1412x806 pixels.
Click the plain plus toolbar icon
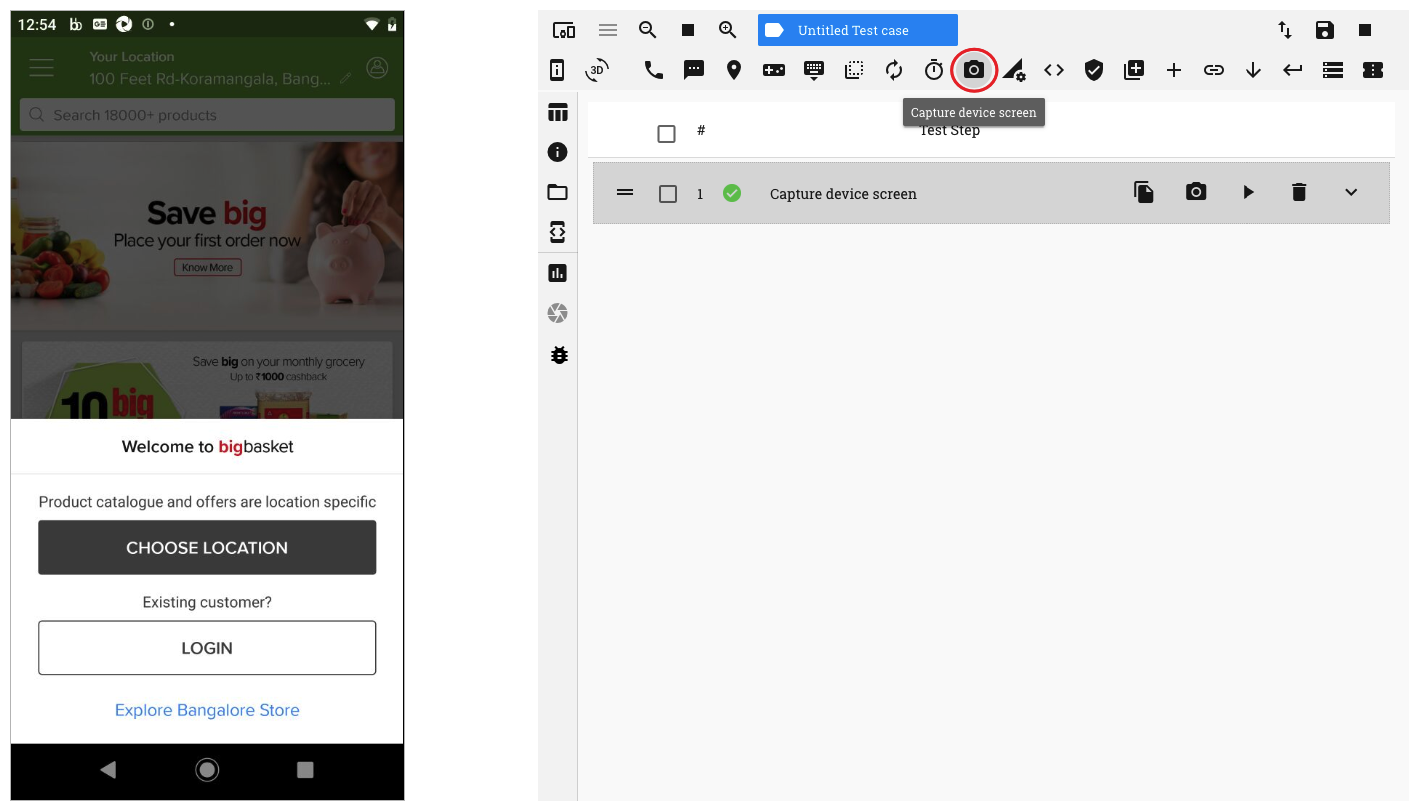pos(1174,70)
